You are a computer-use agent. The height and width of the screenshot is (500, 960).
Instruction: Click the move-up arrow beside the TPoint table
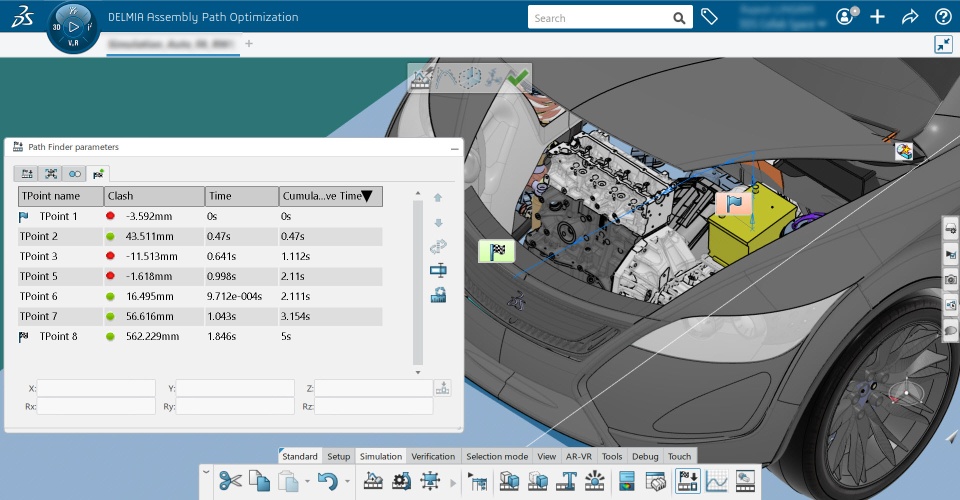(x=438, y=198)
